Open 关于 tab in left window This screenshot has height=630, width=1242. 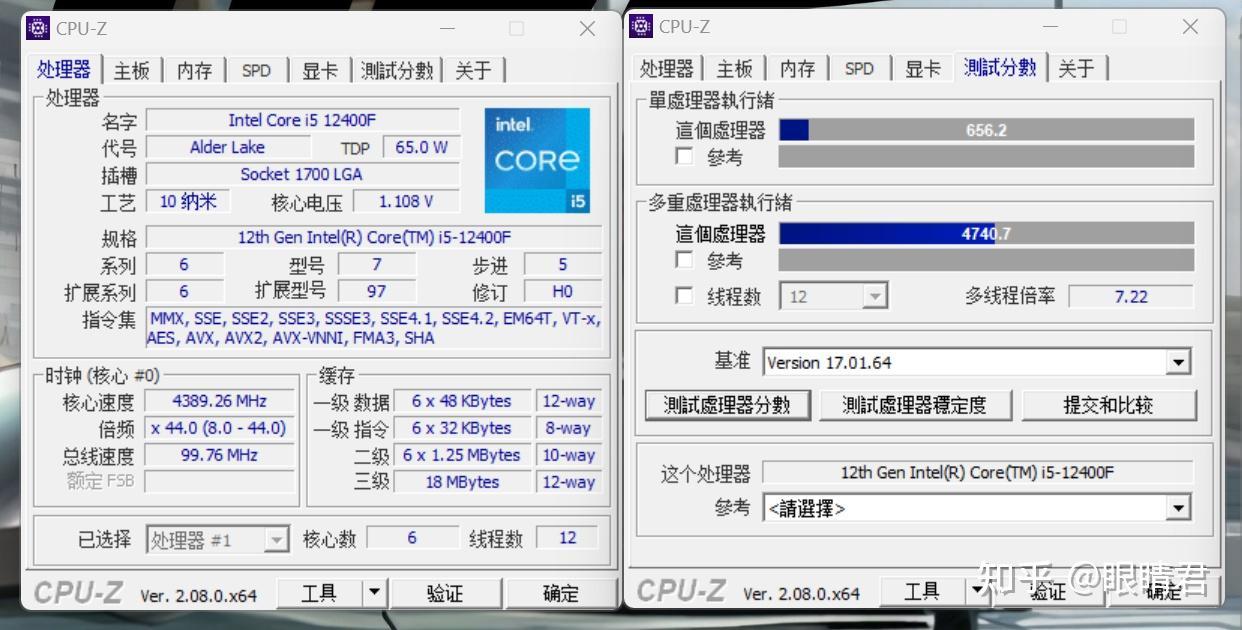coord(473,70)
